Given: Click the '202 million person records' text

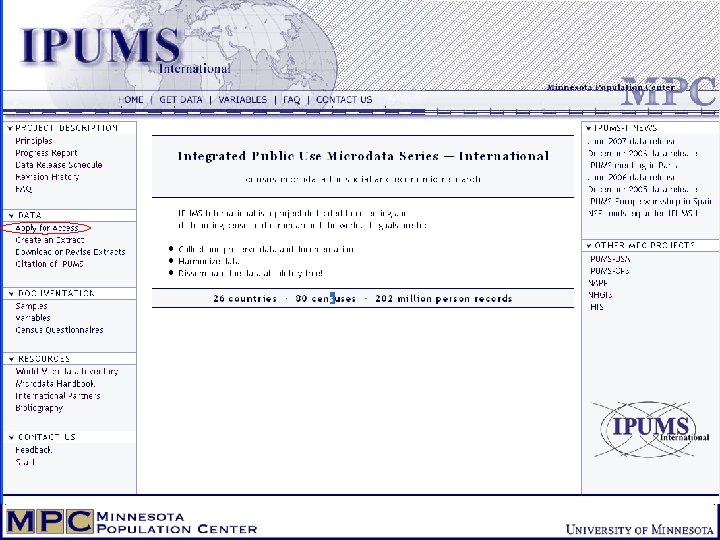Looking at the screenshot, I should [x=444, y=299].
